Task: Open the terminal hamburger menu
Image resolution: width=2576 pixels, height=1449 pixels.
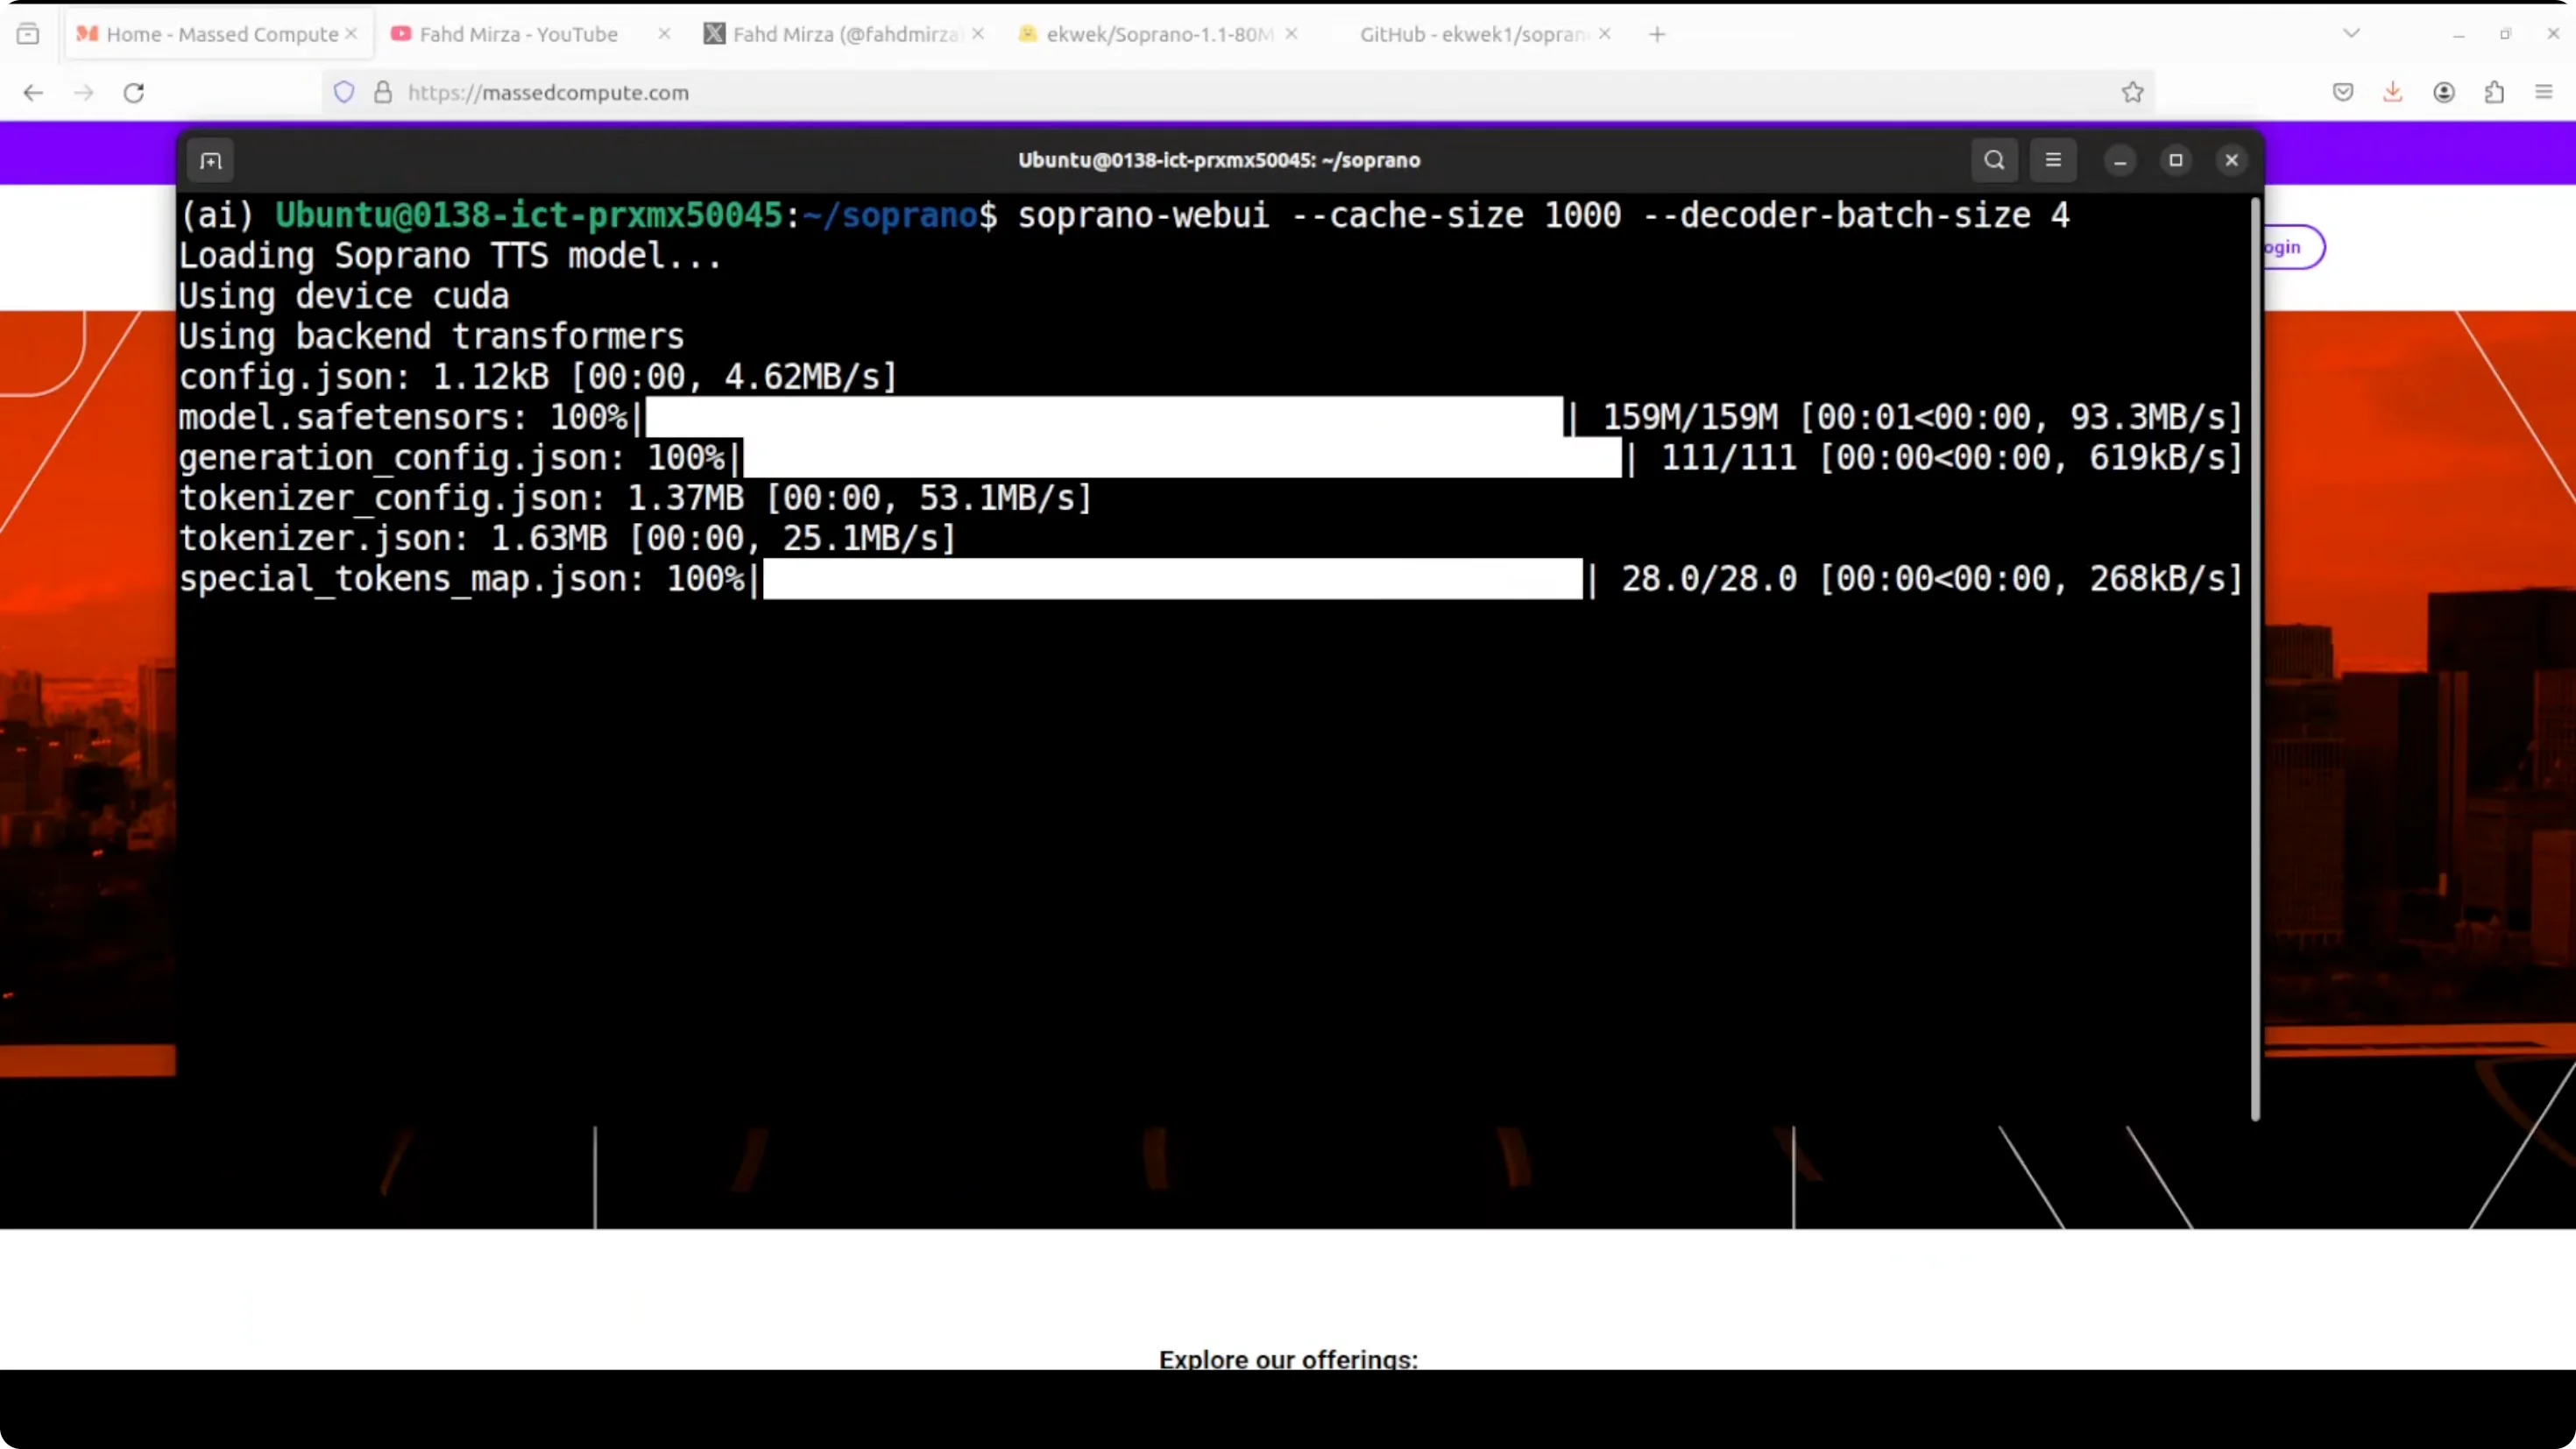Action: (2053, 160)
